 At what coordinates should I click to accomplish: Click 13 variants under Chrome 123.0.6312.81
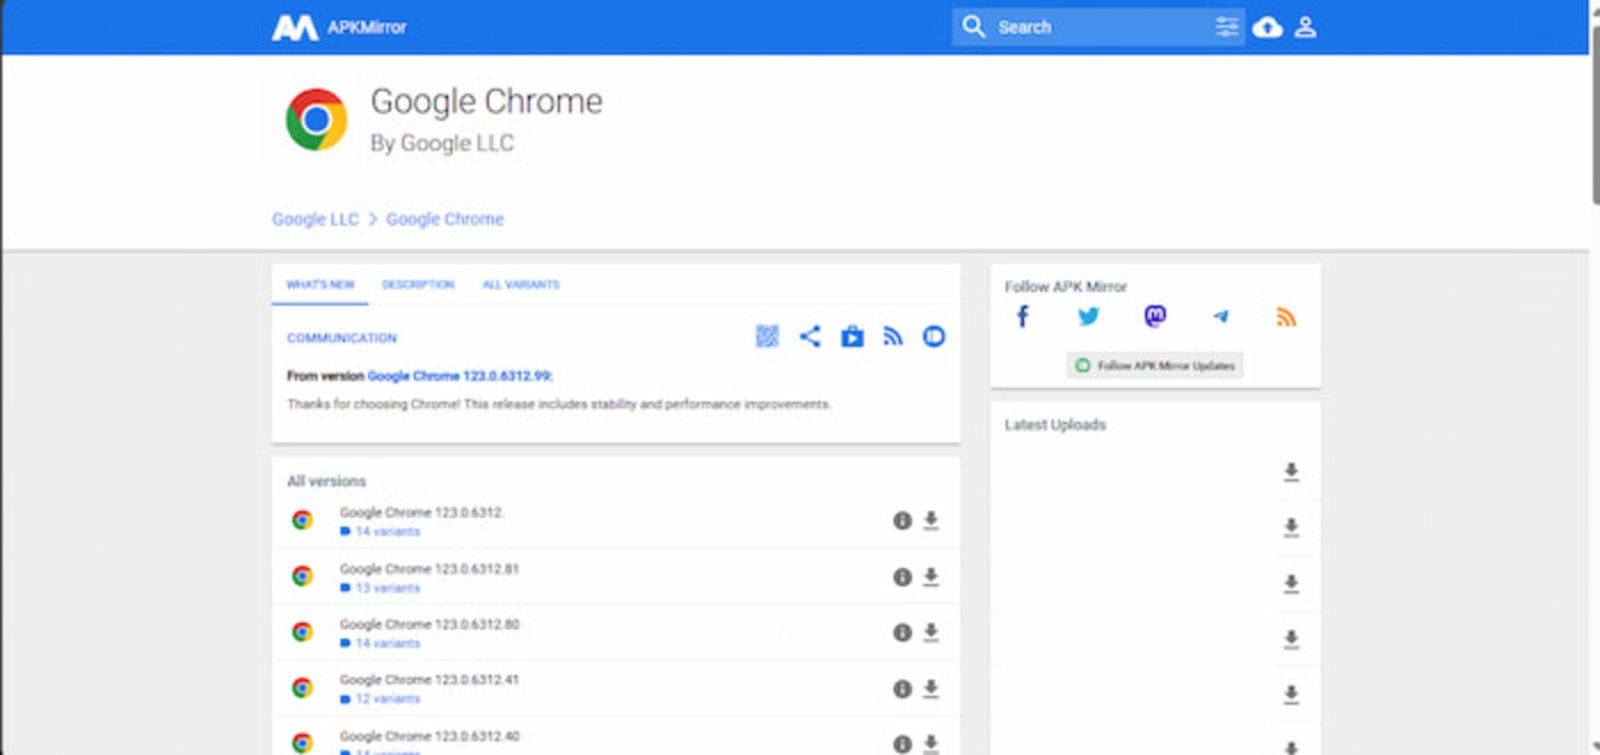(388, 588)
